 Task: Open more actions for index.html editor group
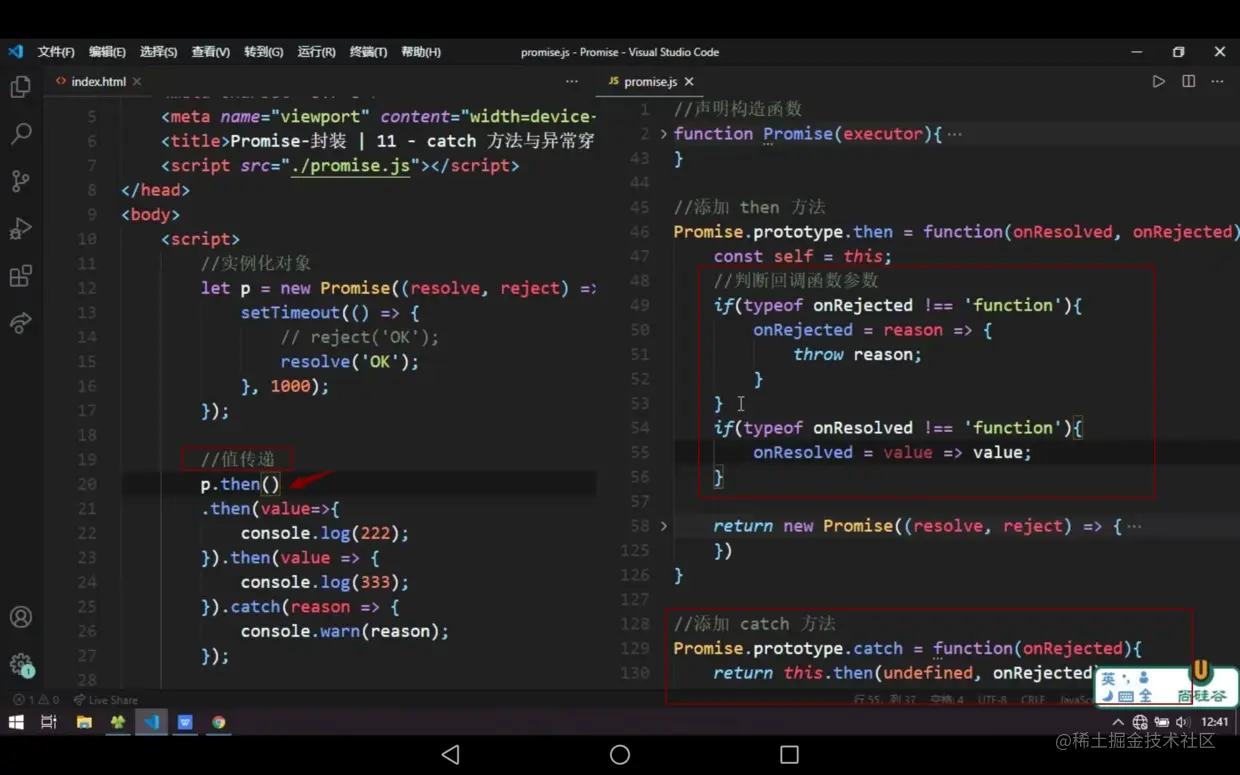[x=572, y=81]
